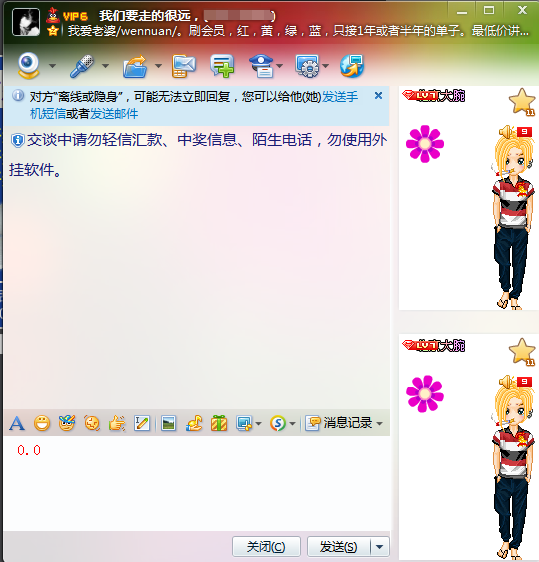Open the 发送邮件 send email link
This screenshot has height=562, width=539.
pos(114,114)
